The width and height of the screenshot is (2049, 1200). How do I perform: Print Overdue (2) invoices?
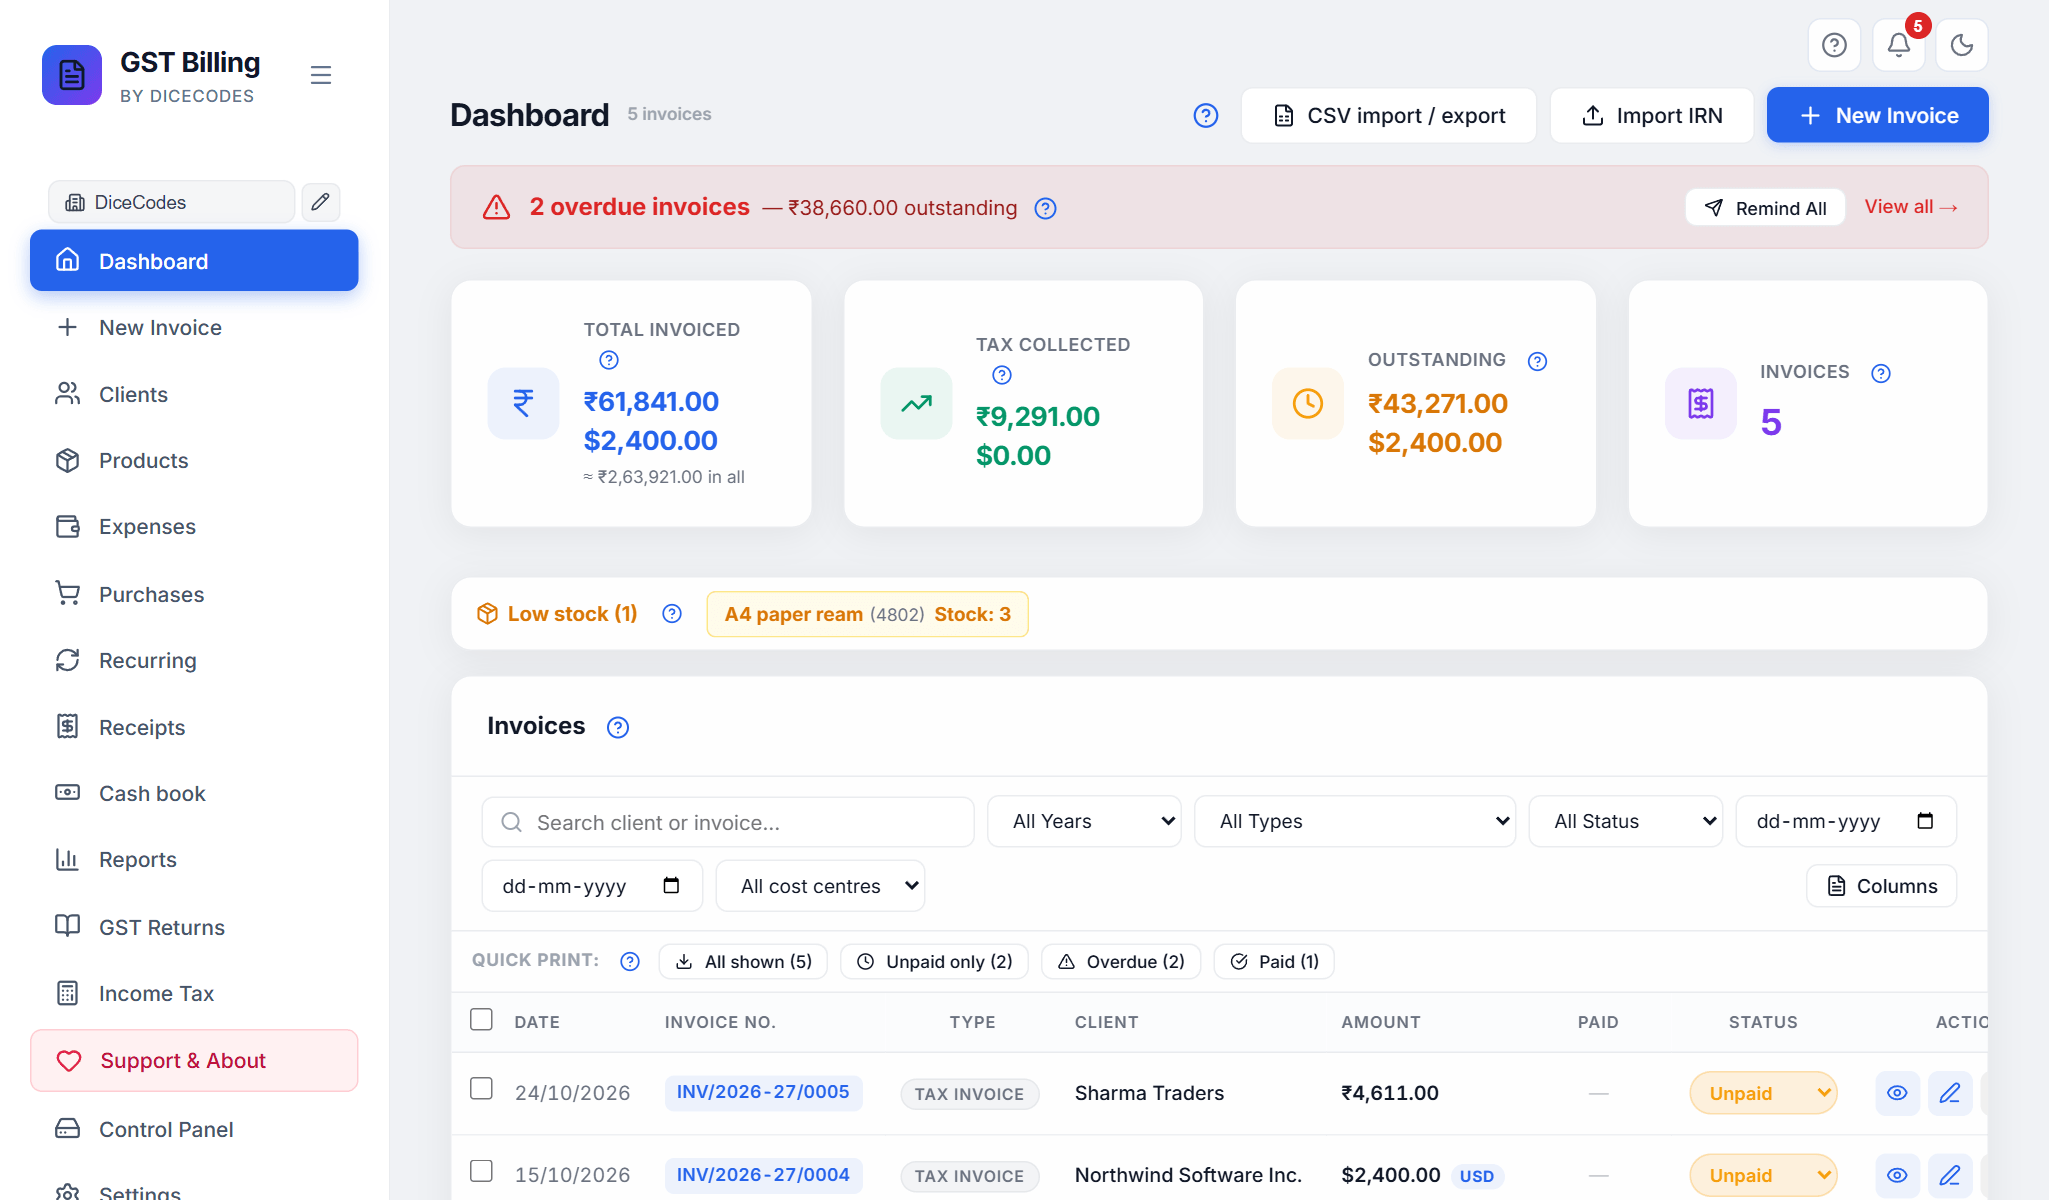click(x=1120, y=961)
